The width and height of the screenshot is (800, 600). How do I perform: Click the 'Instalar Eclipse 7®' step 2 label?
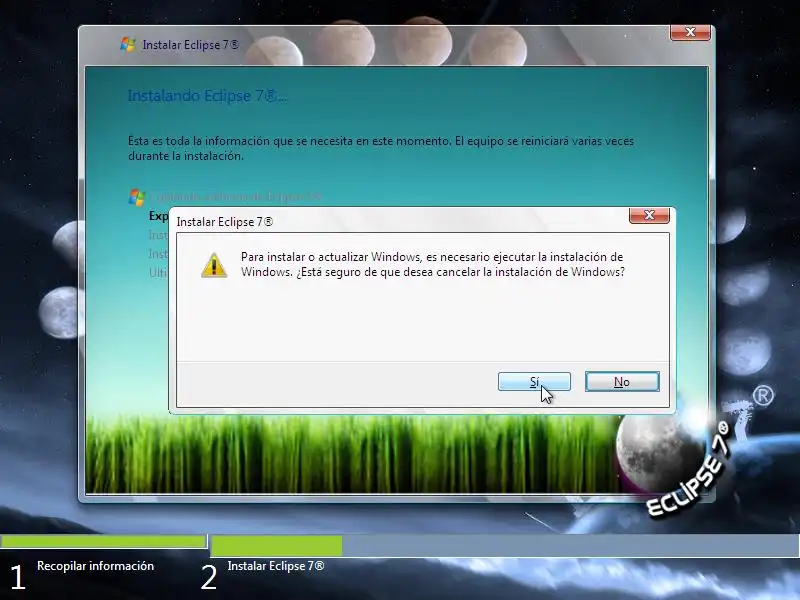276,566
